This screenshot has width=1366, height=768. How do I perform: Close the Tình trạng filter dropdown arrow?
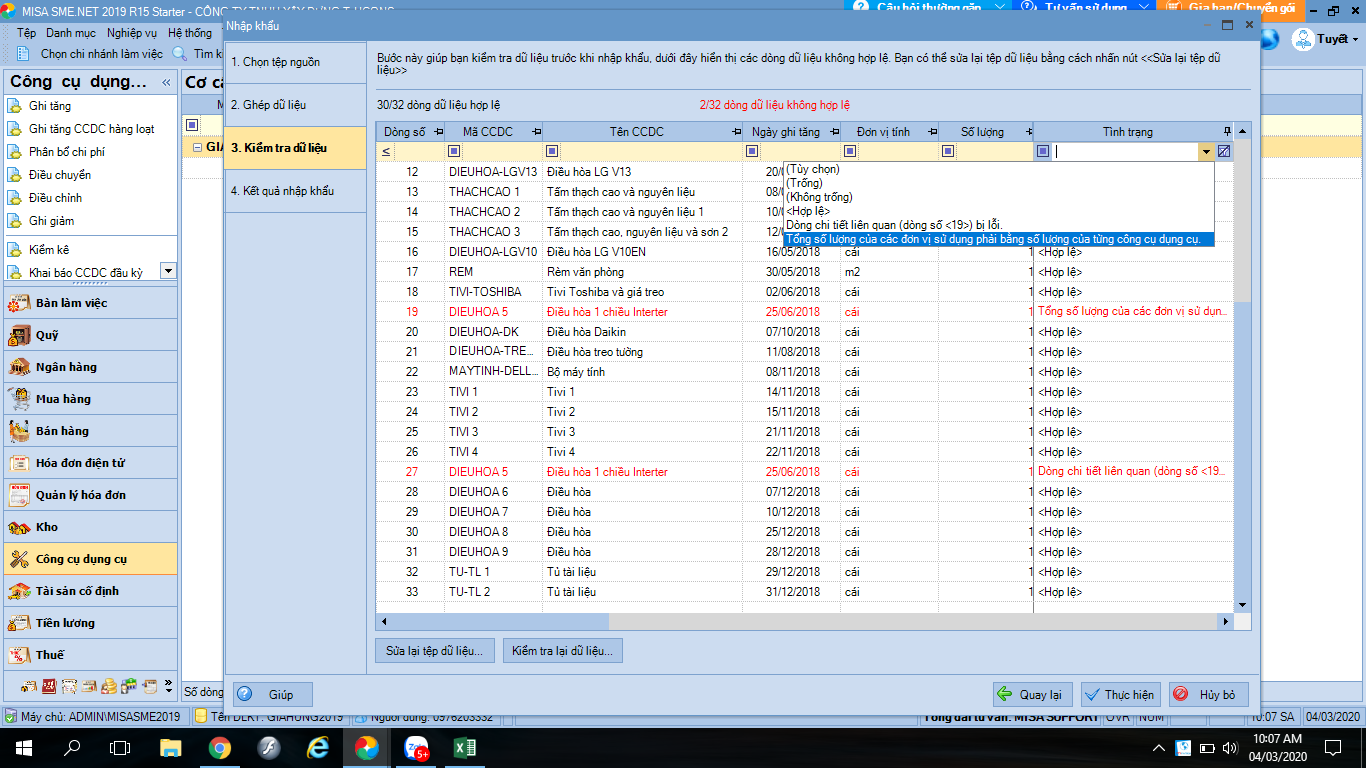click(x=1206, y=152)
